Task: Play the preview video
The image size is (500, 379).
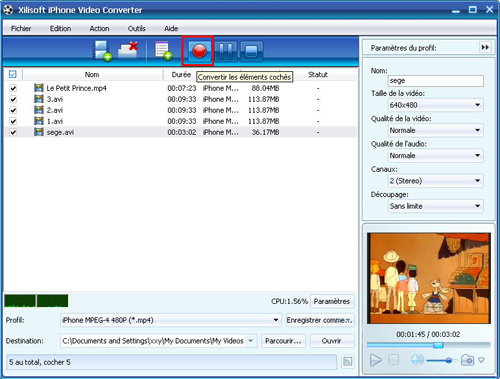Action: point(376,360)
